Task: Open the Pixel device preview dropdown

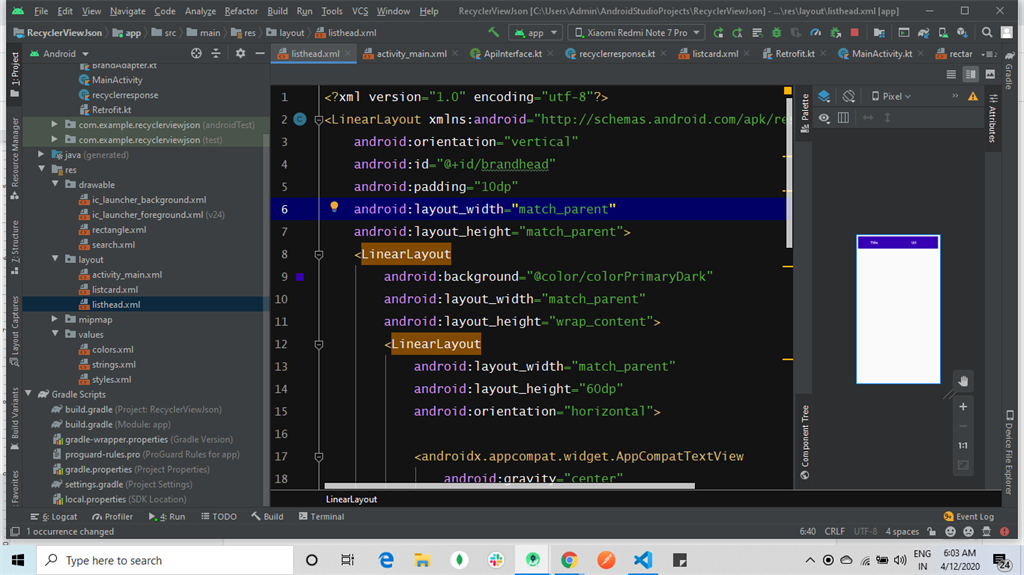Action: (x=890, y=96)
